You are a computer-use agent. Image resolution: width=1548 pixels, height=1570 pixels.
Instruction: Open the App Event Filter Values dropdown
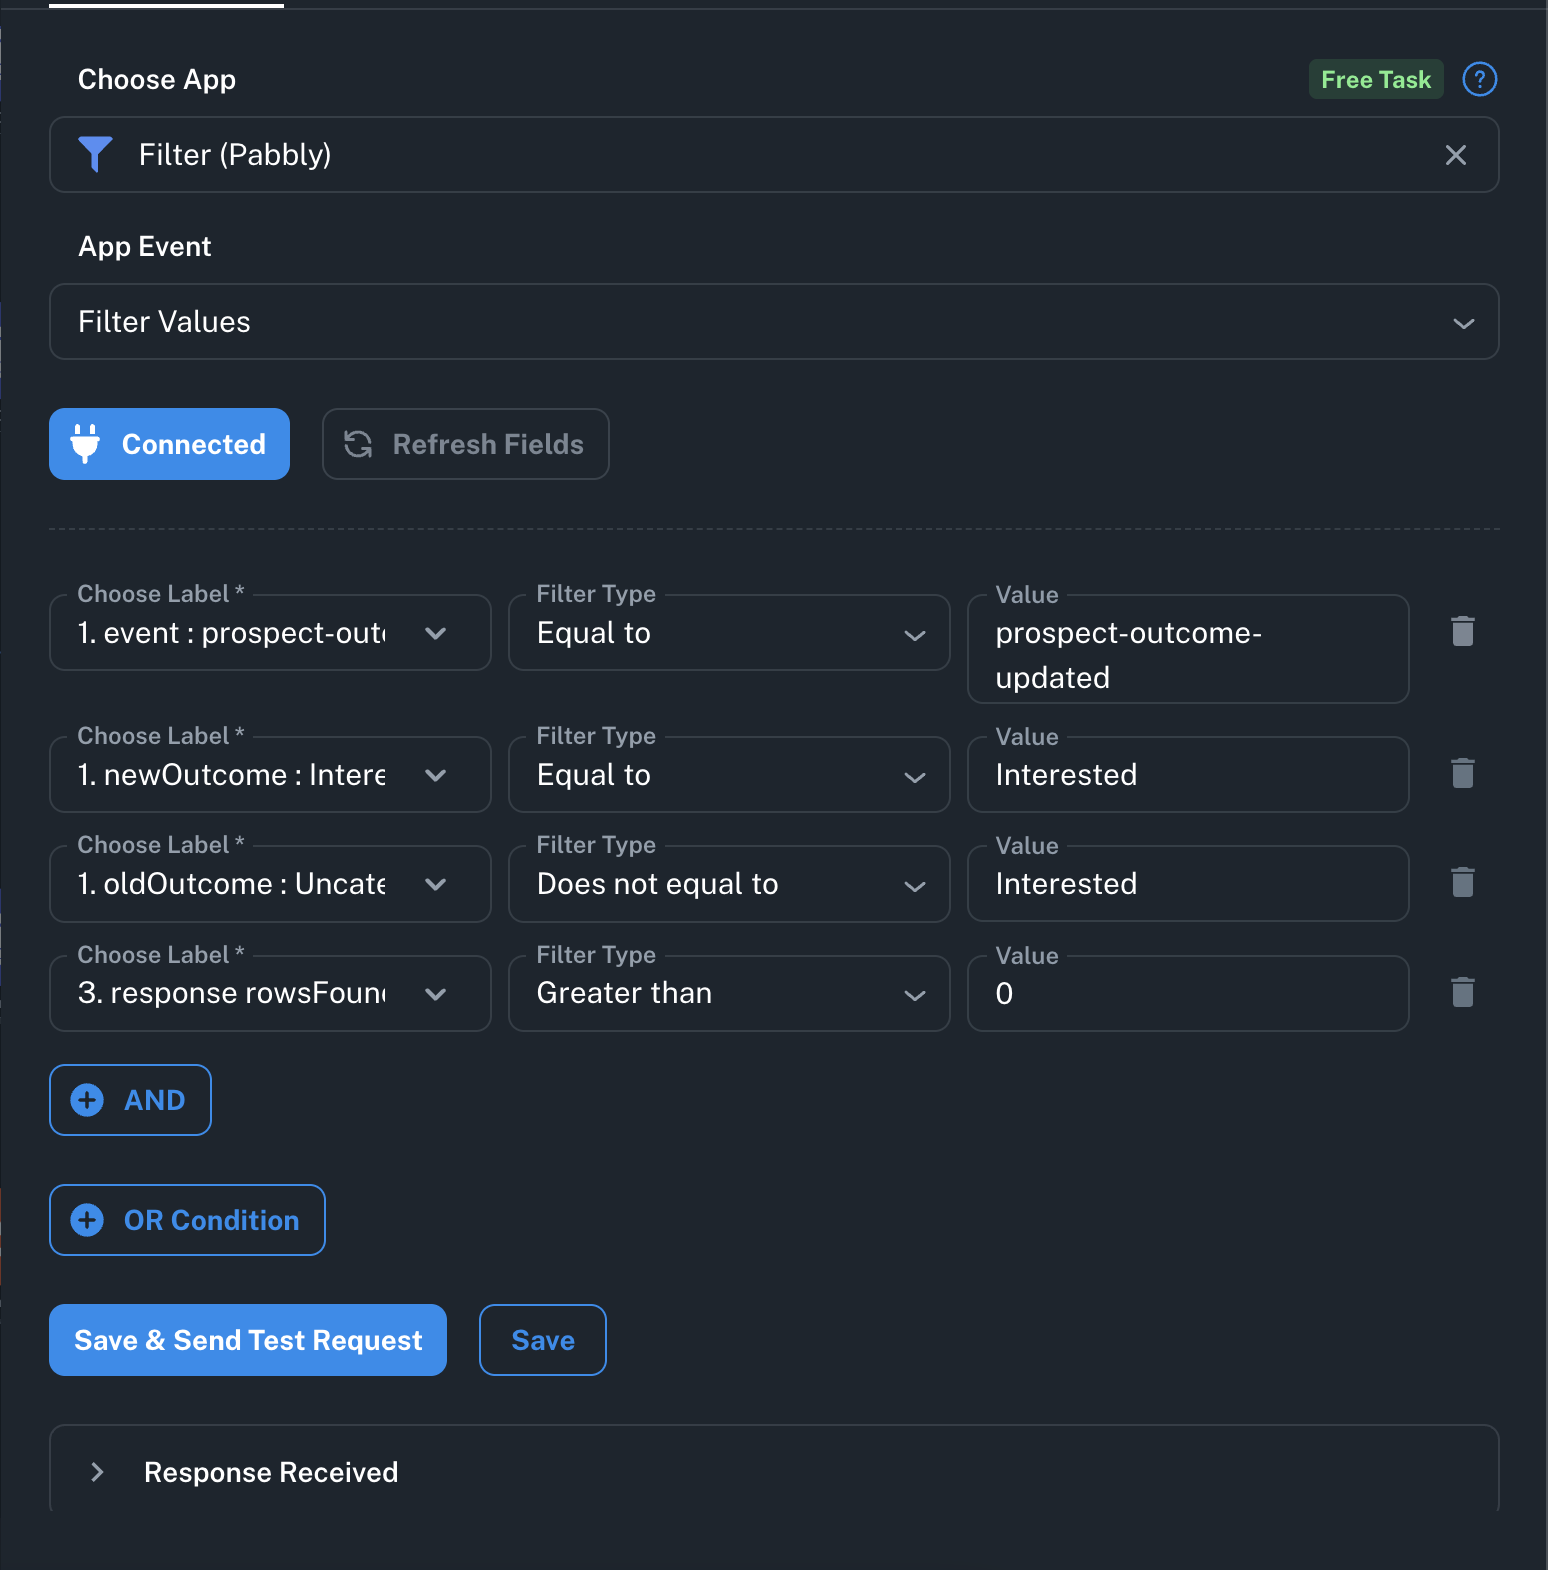[773, 322]
